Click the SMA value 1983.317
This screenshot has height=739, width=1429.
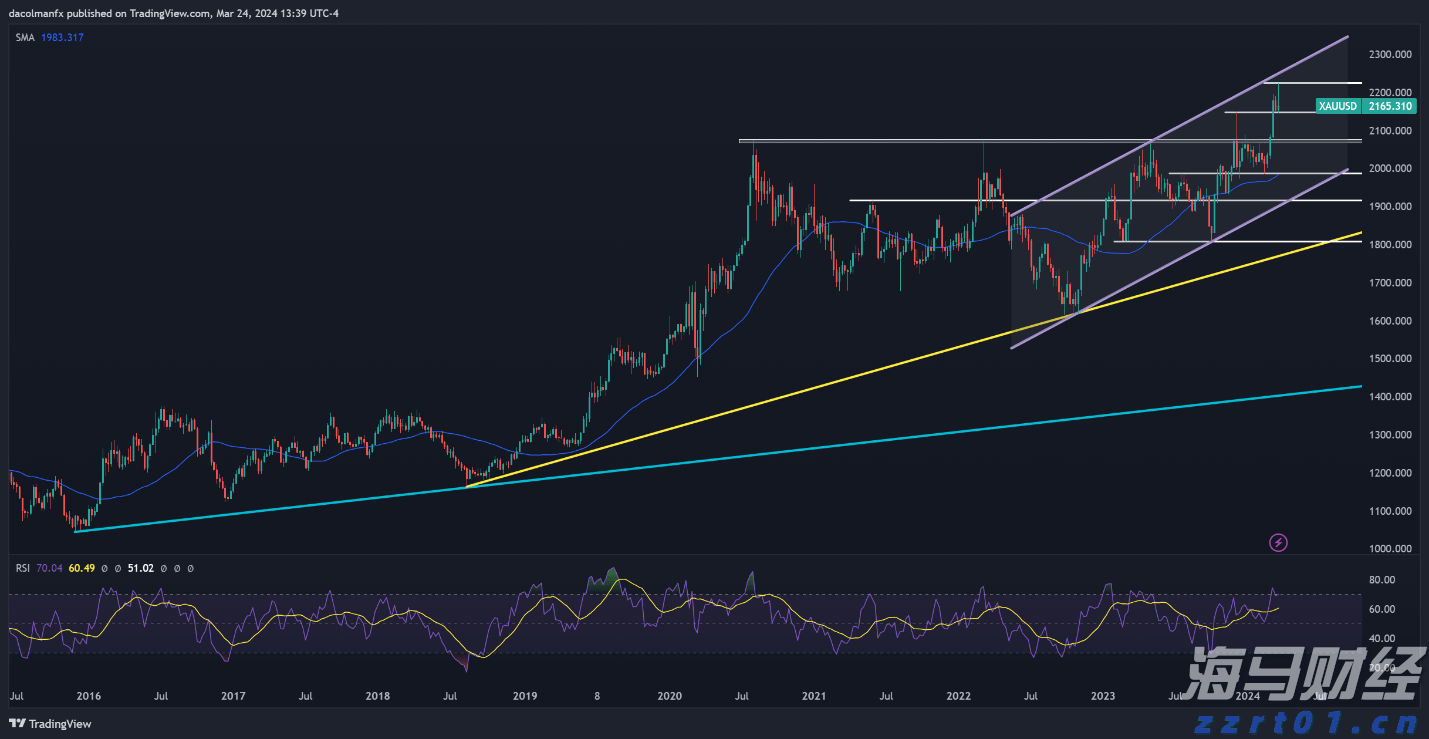(x=62, y=37)
